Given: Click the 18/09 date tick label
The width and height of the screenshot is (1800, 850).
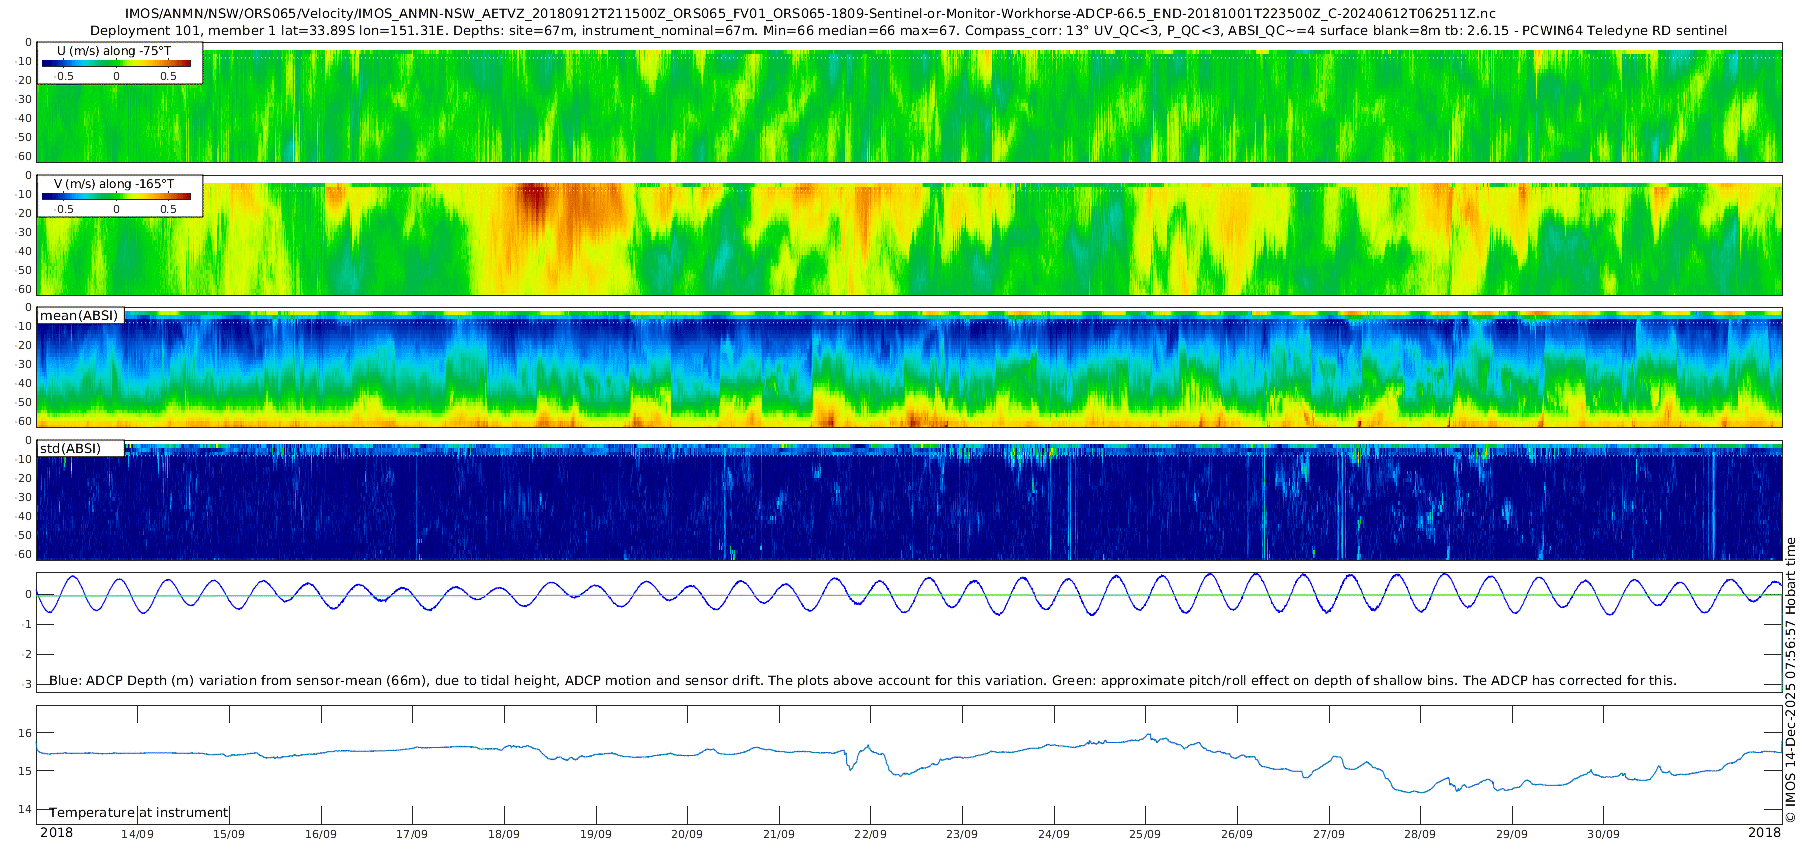Looking at the screenshot, I should coord(503,834).
